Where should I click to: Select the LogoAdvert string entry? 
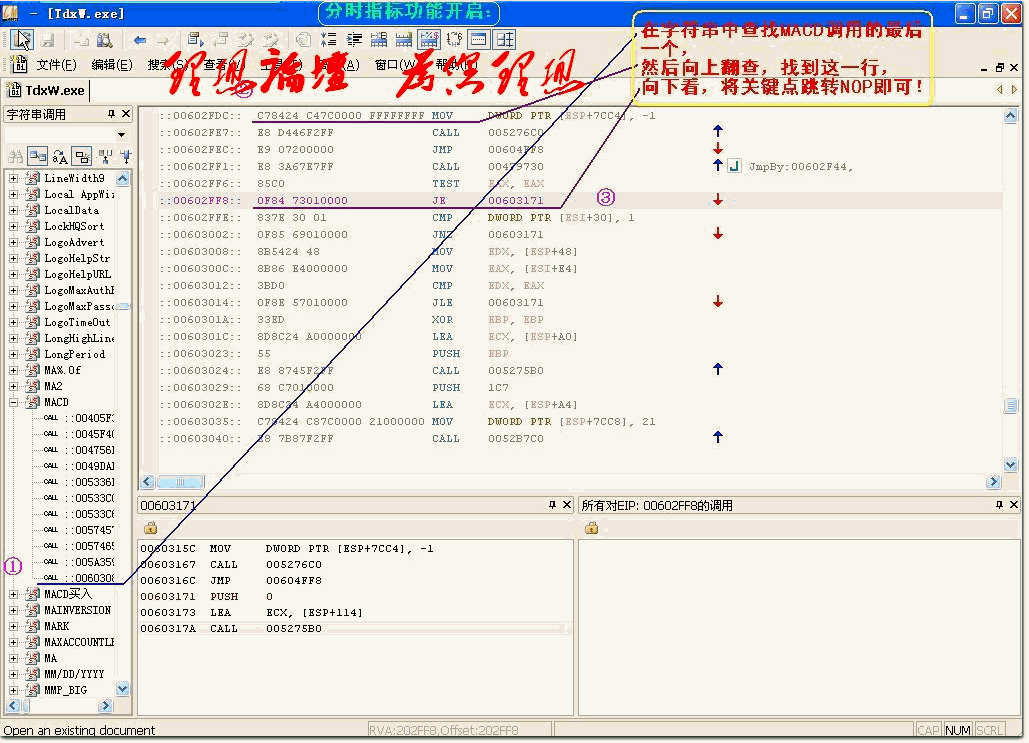74,242
